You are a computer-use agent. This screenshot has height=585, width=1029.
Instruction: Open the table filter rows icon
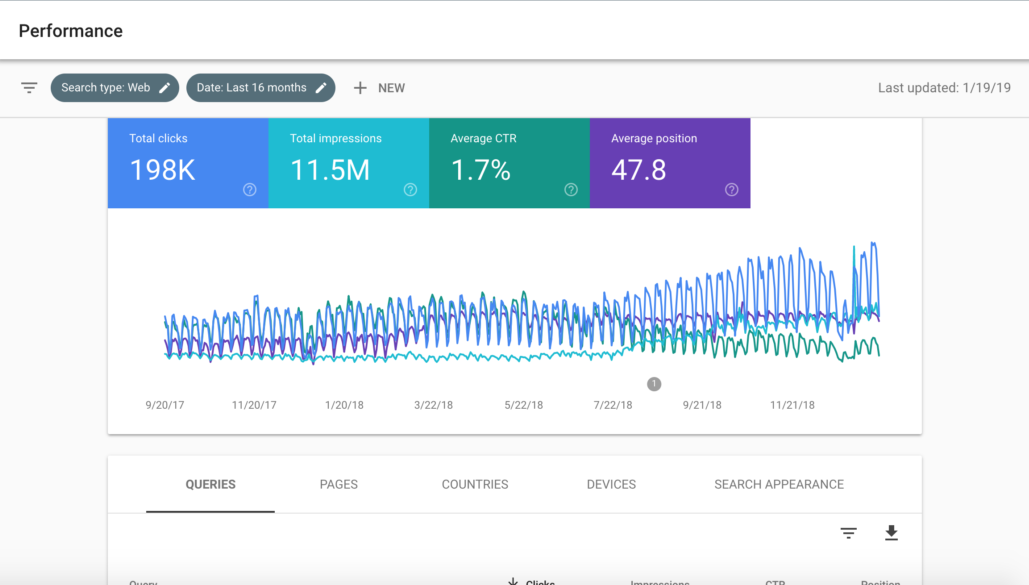(849, 533)
